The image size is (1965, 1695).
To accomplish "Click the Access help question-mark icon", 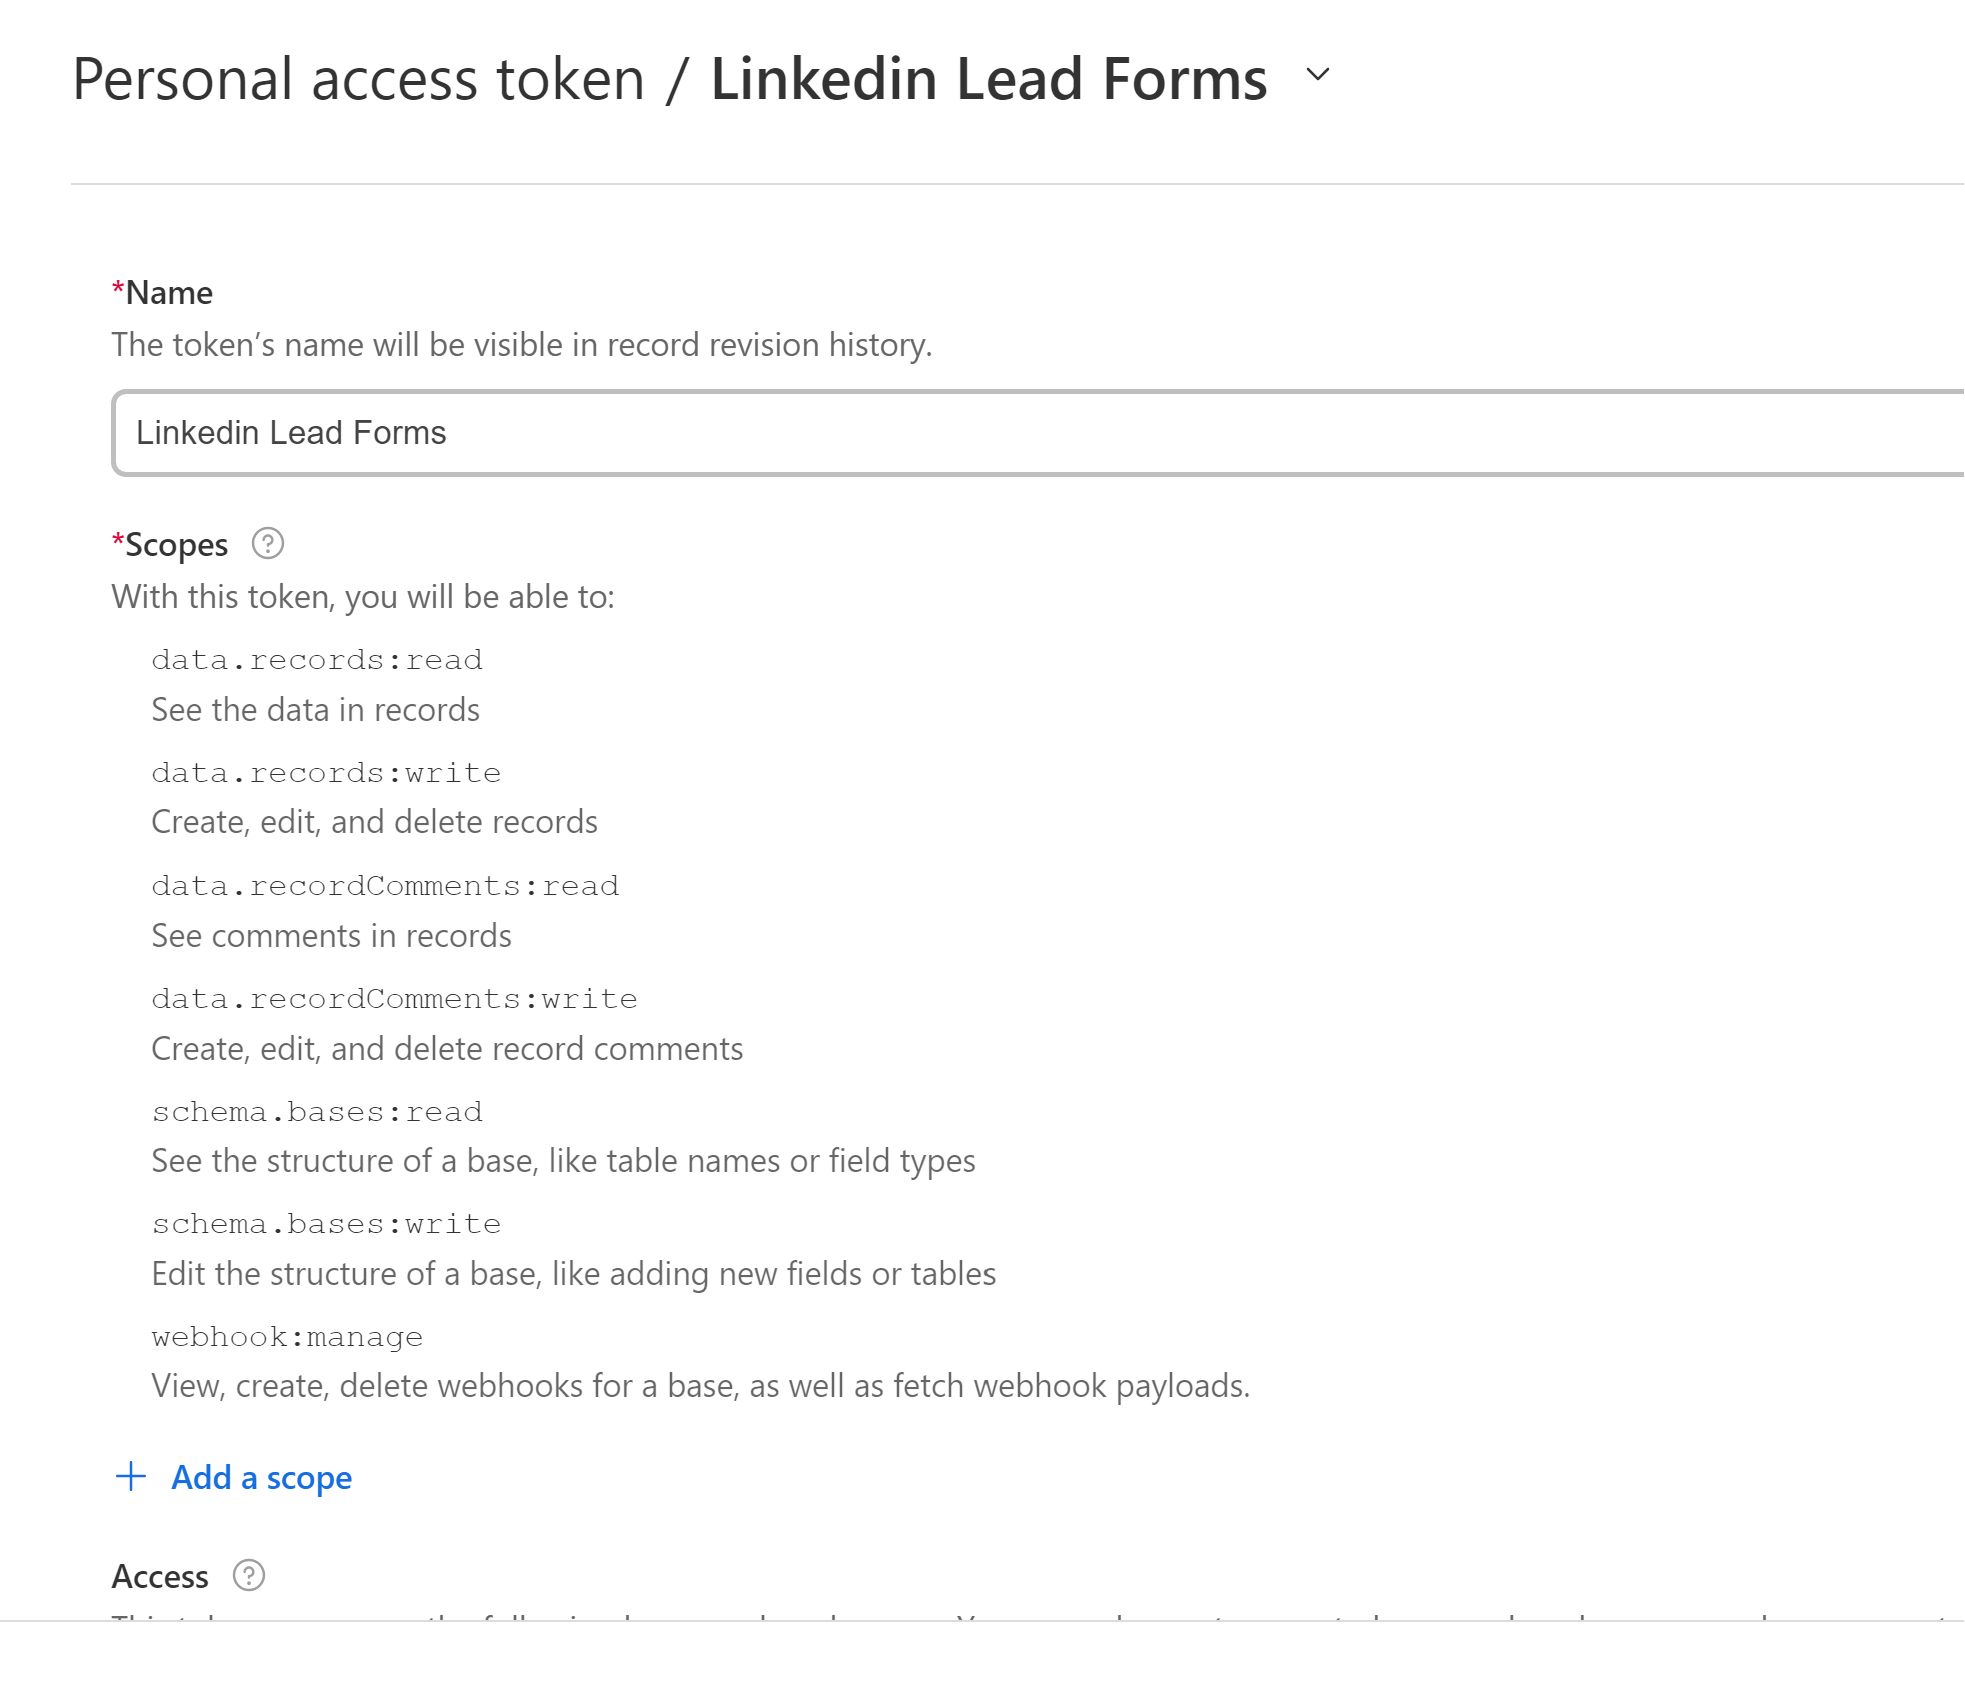I will pos(249,1576).
